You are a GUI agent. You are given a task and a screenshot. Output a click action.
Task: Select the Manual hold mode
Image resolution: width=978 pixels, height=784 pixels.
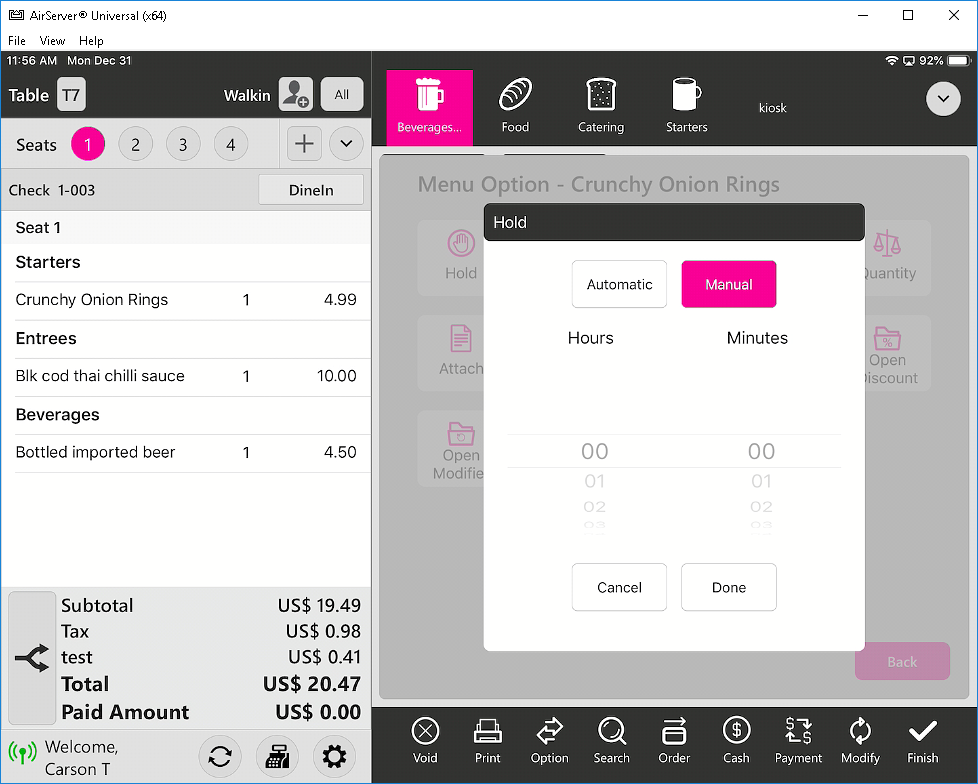coord(728,284)
